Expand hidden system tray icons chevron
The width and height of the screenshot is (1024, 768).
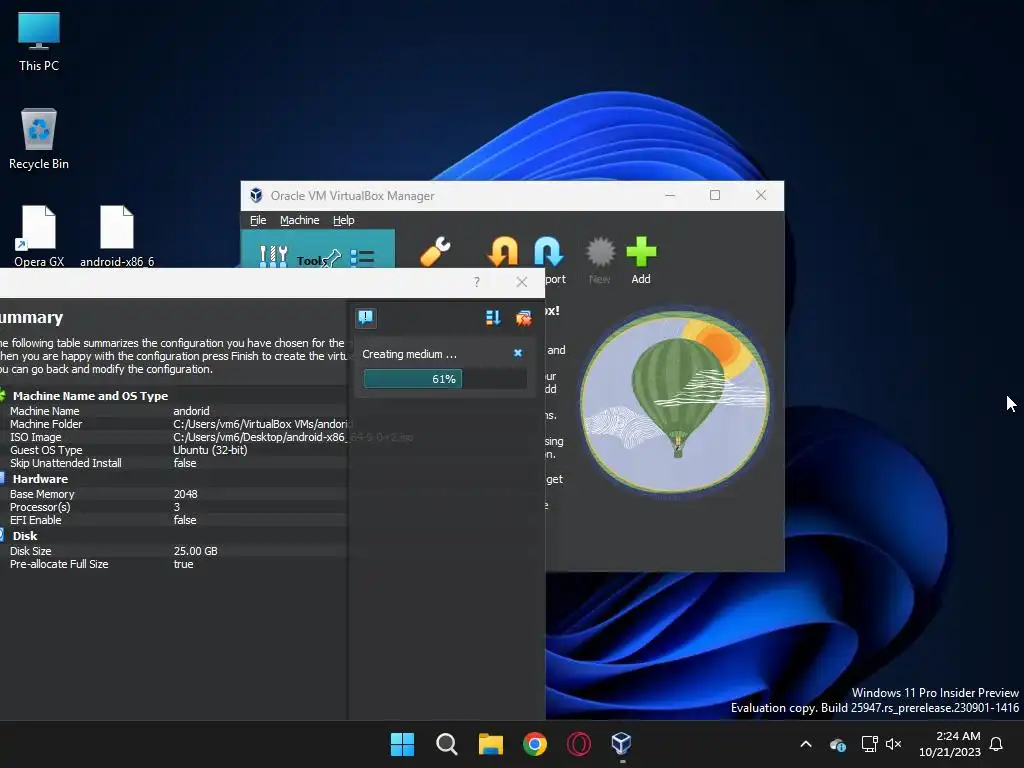tap(806, 744)
